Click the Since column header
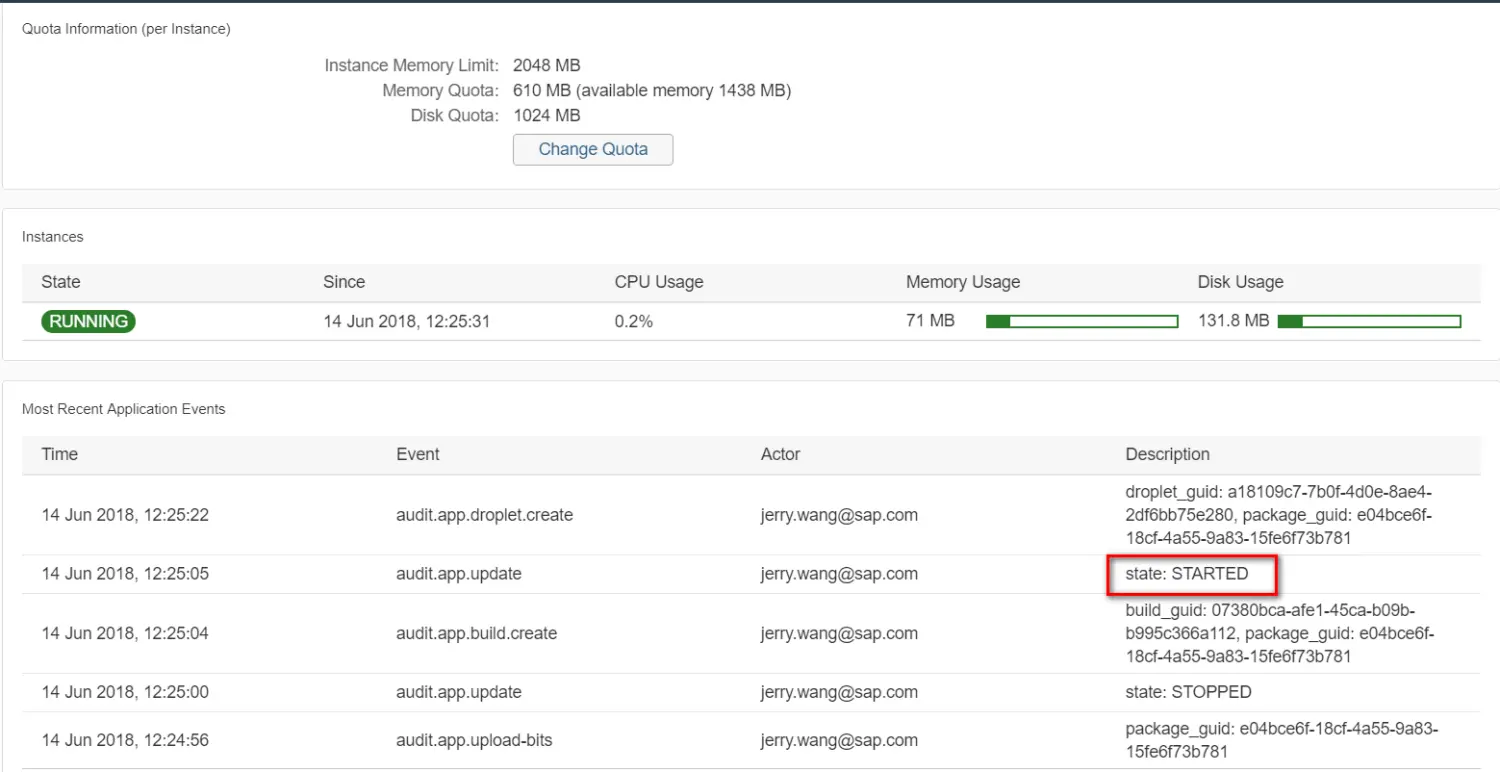1500x772 pixels. click(x=344, y=282)
